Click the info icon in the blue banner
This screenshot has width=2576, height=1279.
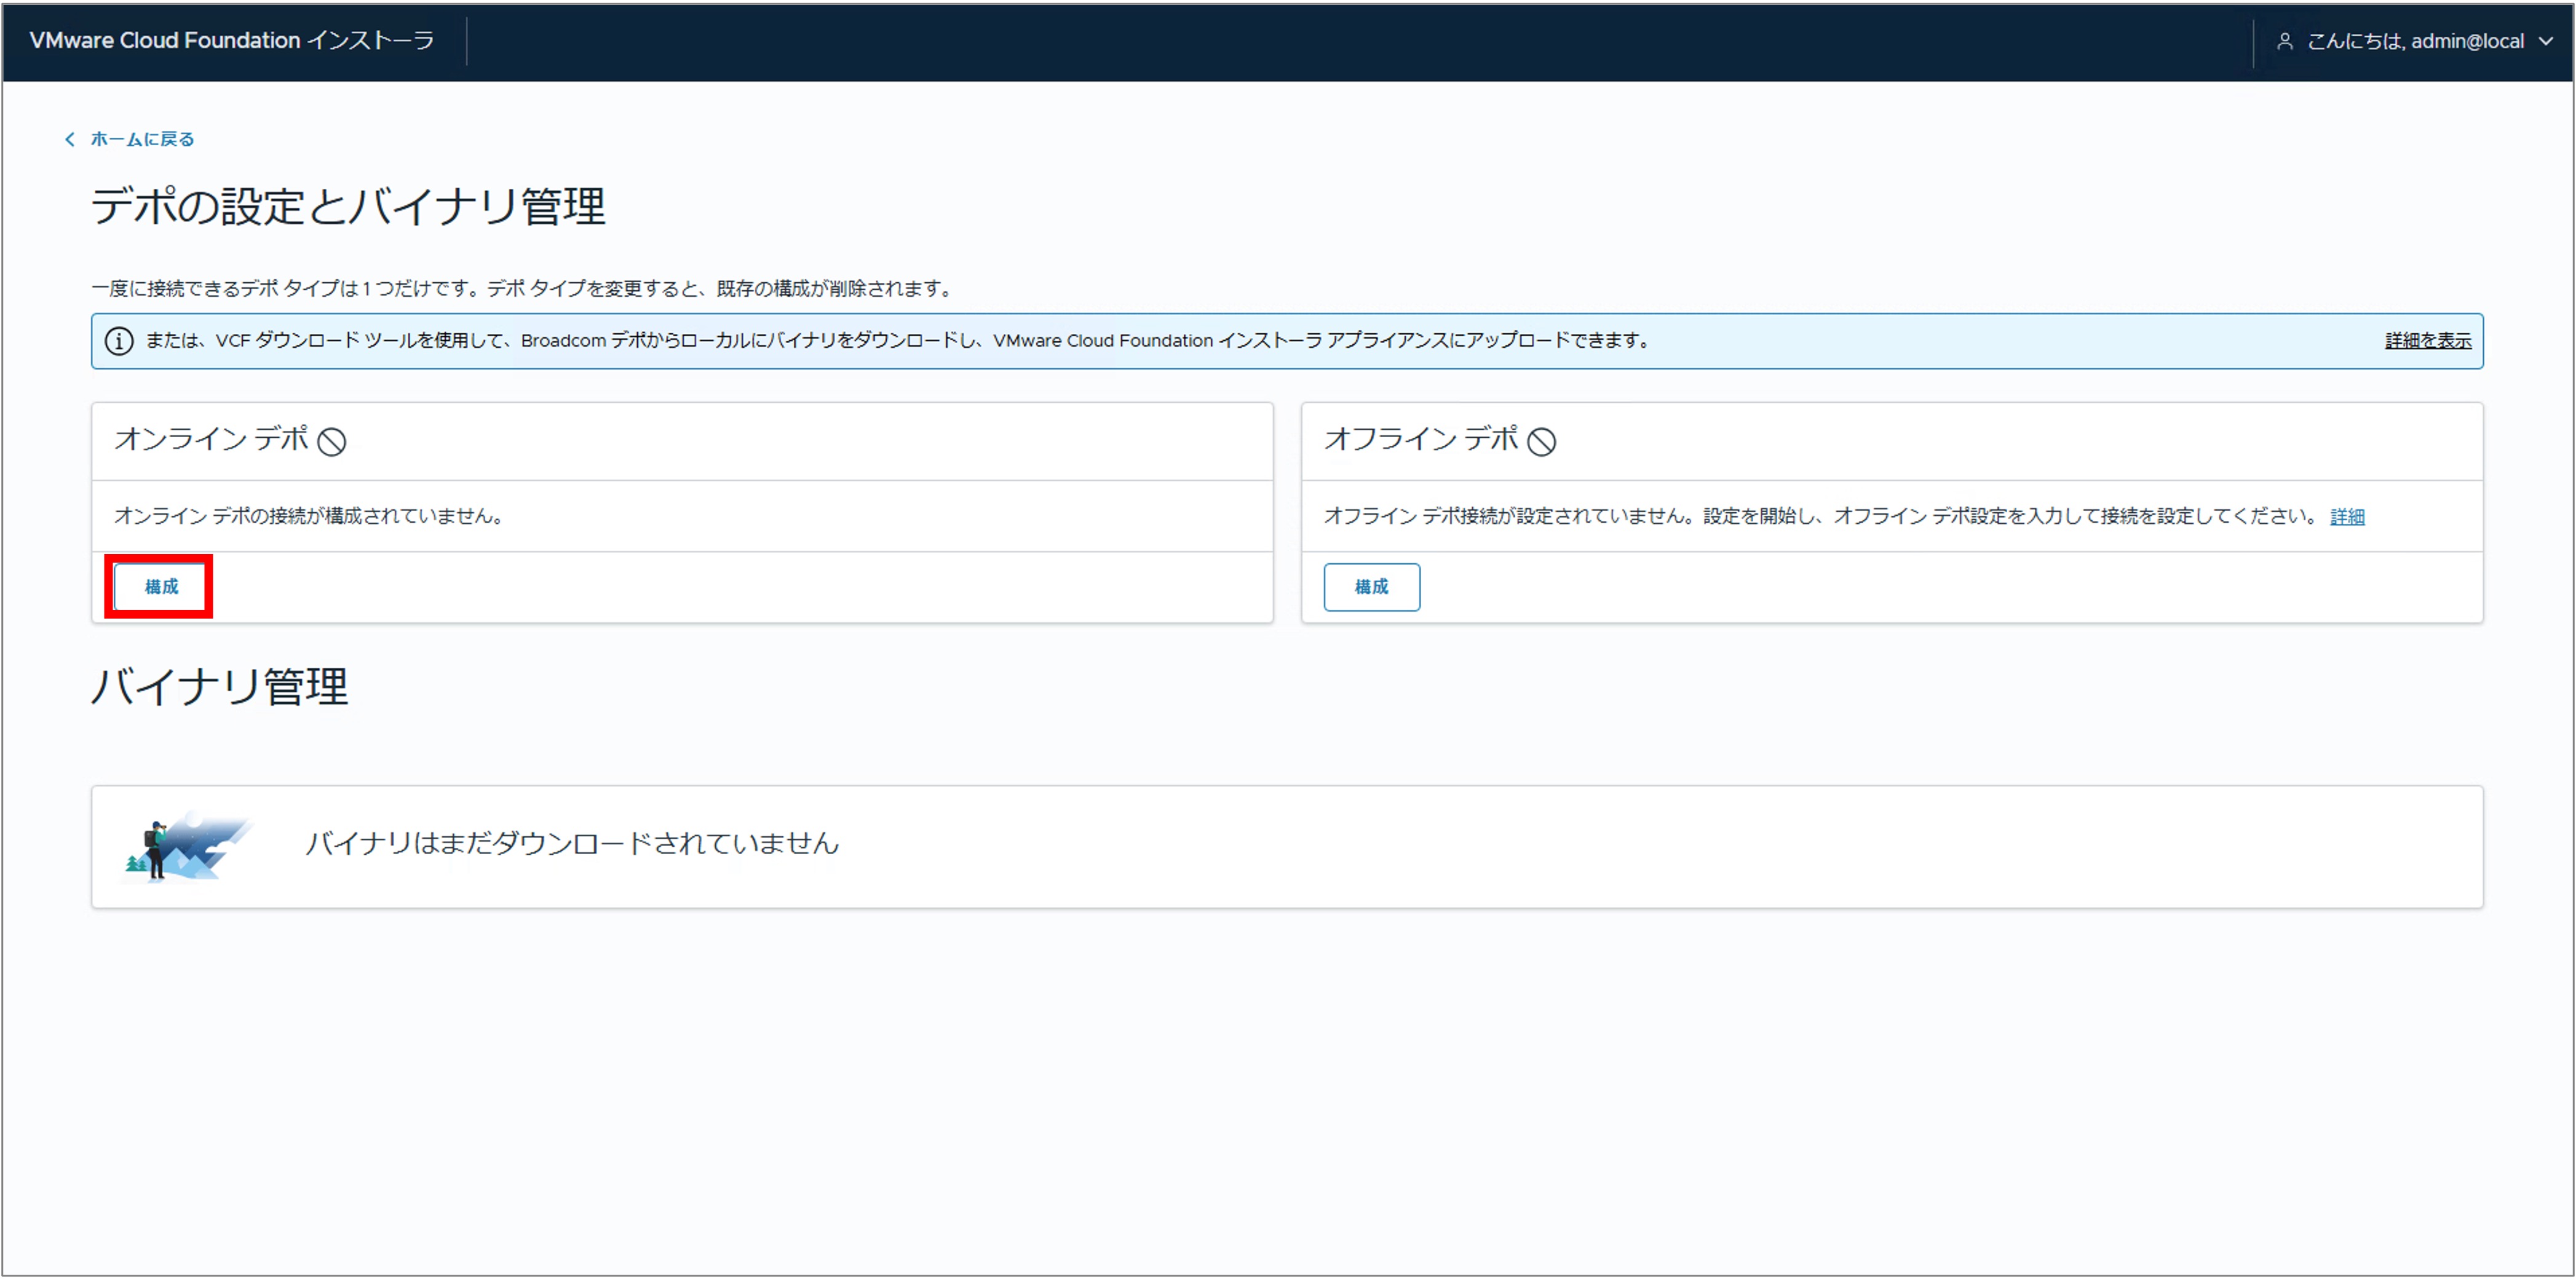pos(119,341)
